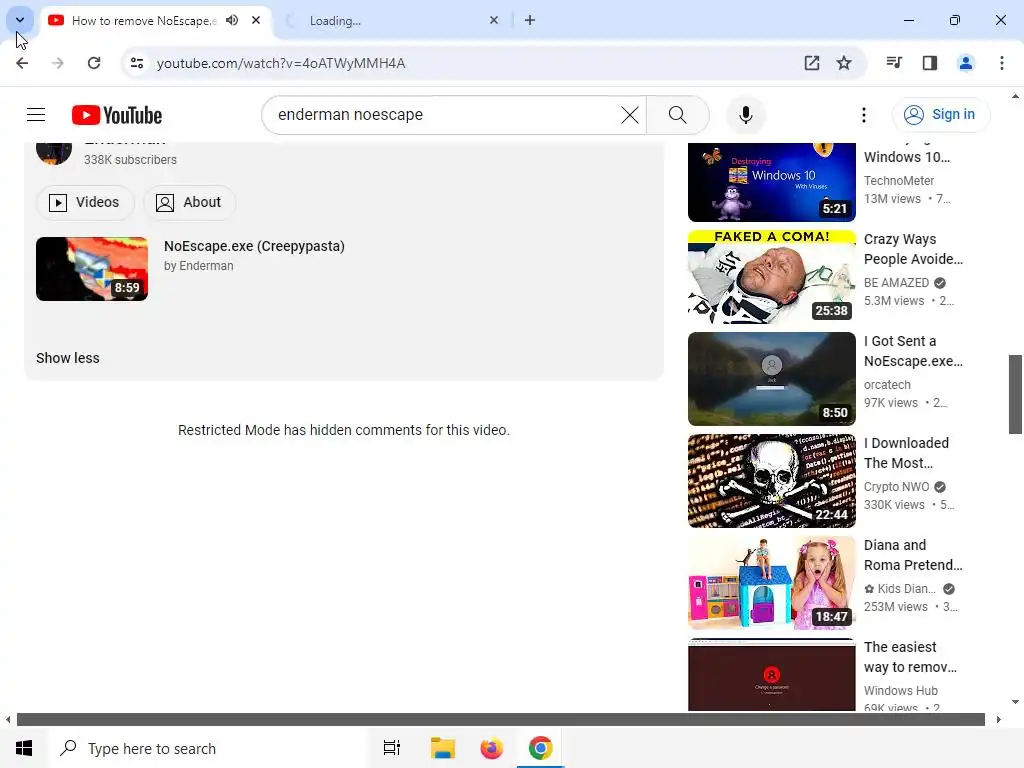Open 'The easiest way to remov...' title
The height and width of the screenshot is (768, 1024).
click(x=910, y=656)
